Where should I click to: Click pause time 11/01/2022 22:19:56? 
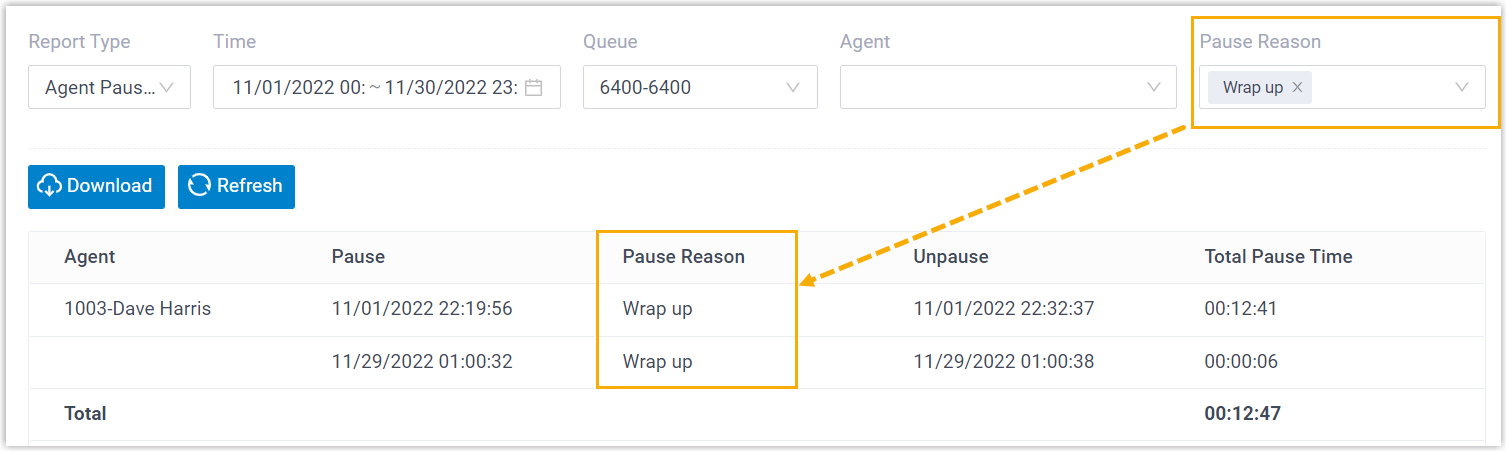click(x=421, y=309)
